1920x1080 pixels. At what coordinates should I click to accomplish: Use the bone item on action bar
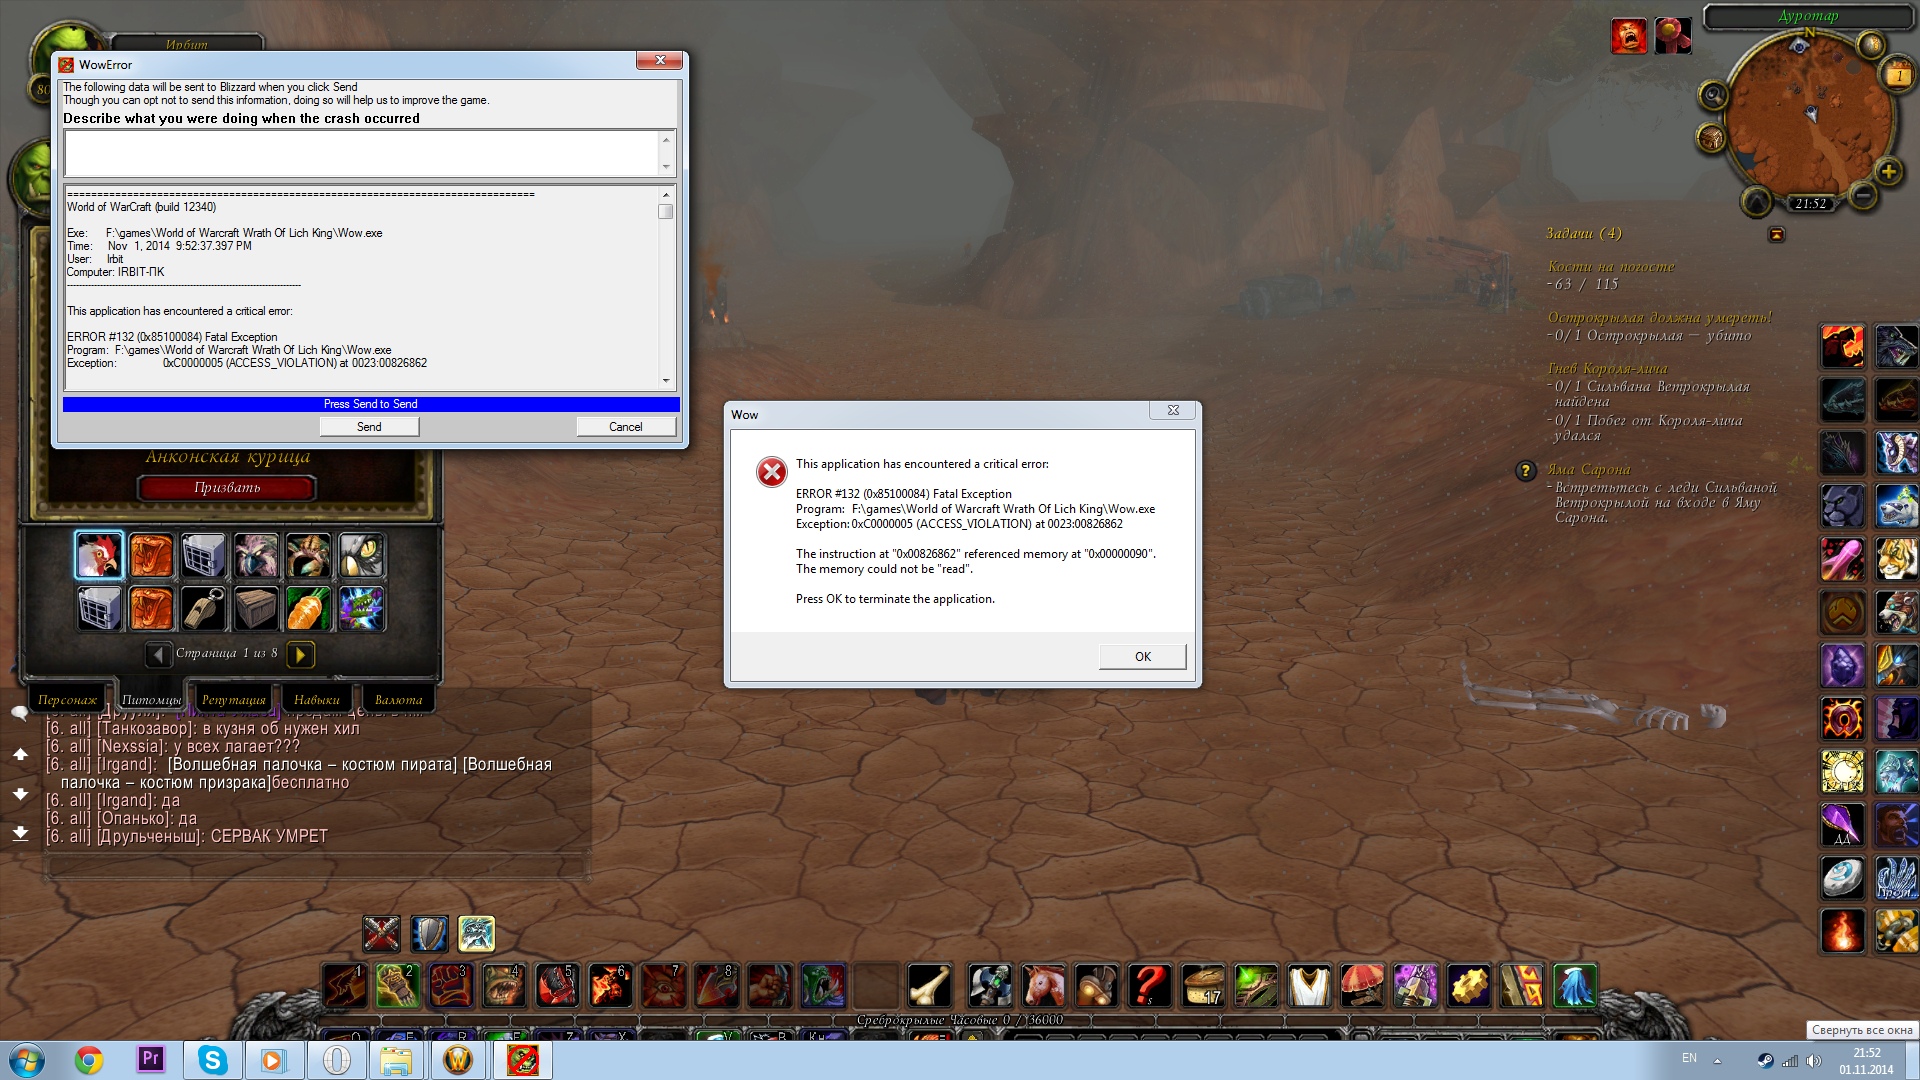pyautogui.click(x=929, y=986)
